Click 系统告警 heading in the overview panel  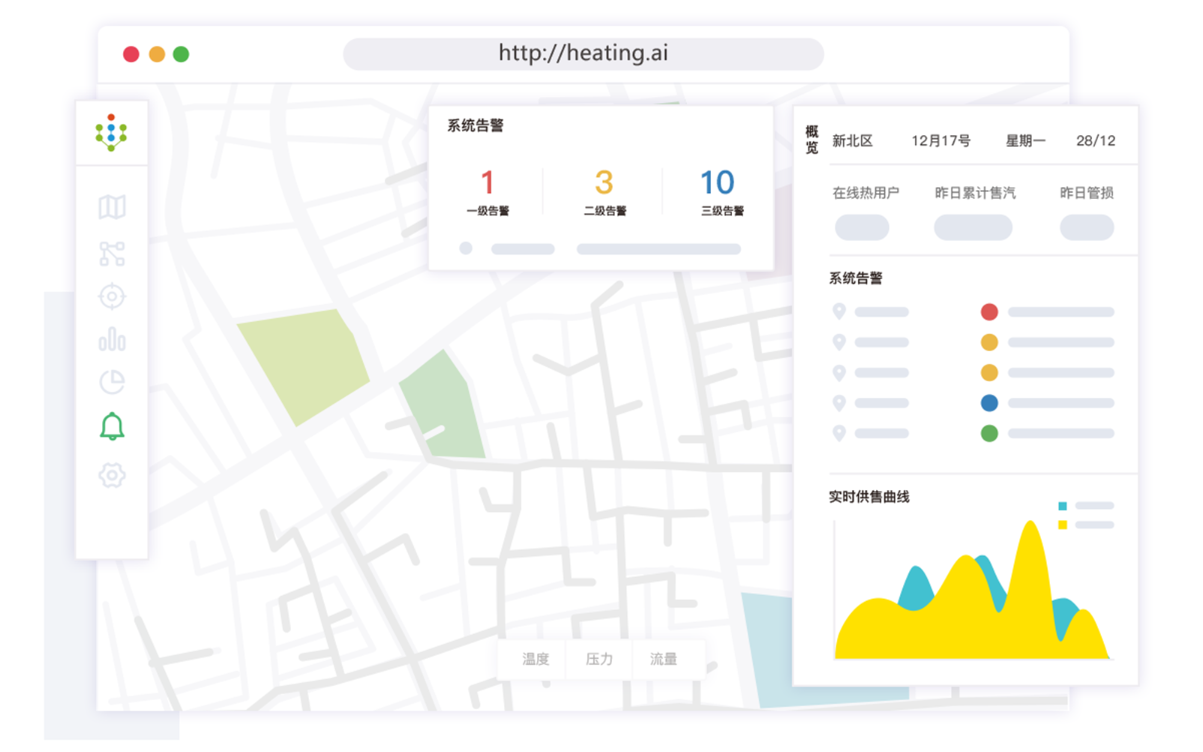[856, 278]
